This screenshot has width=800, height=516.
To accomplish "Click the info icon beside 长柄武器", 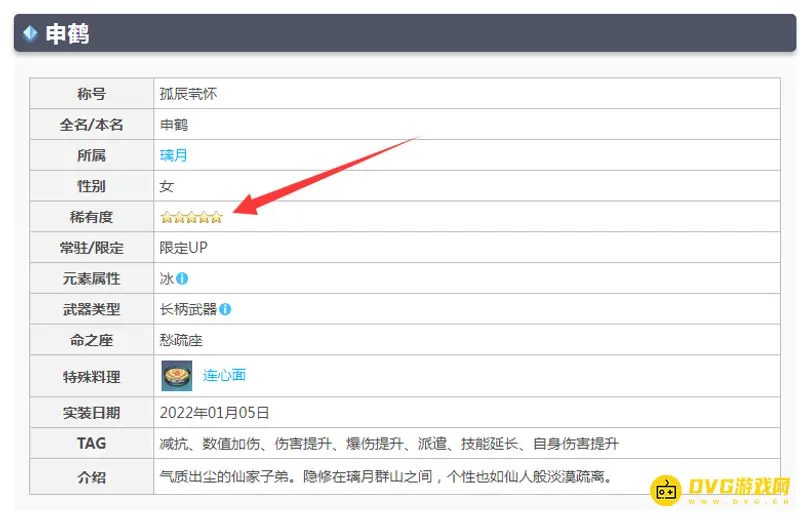I will [225, 310].
